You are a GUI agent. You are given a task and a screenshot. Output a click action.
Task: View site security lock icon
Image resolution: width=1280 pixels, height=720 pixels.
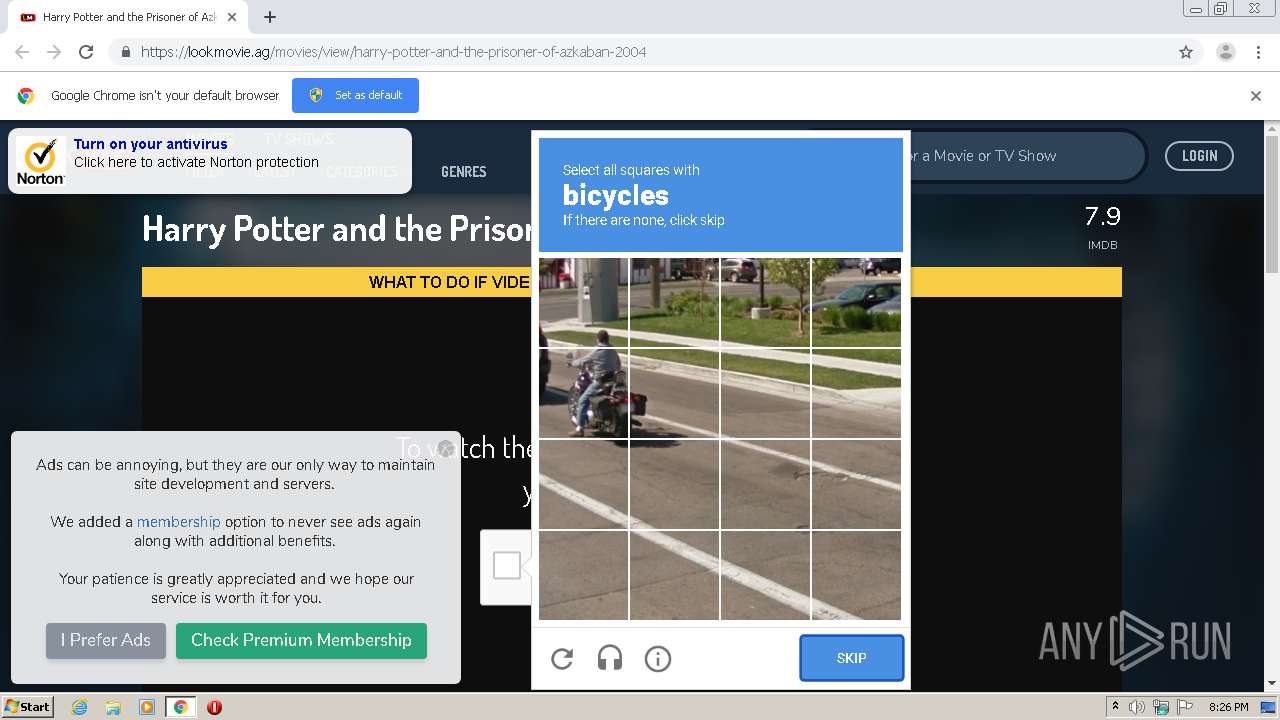(125, 52)
